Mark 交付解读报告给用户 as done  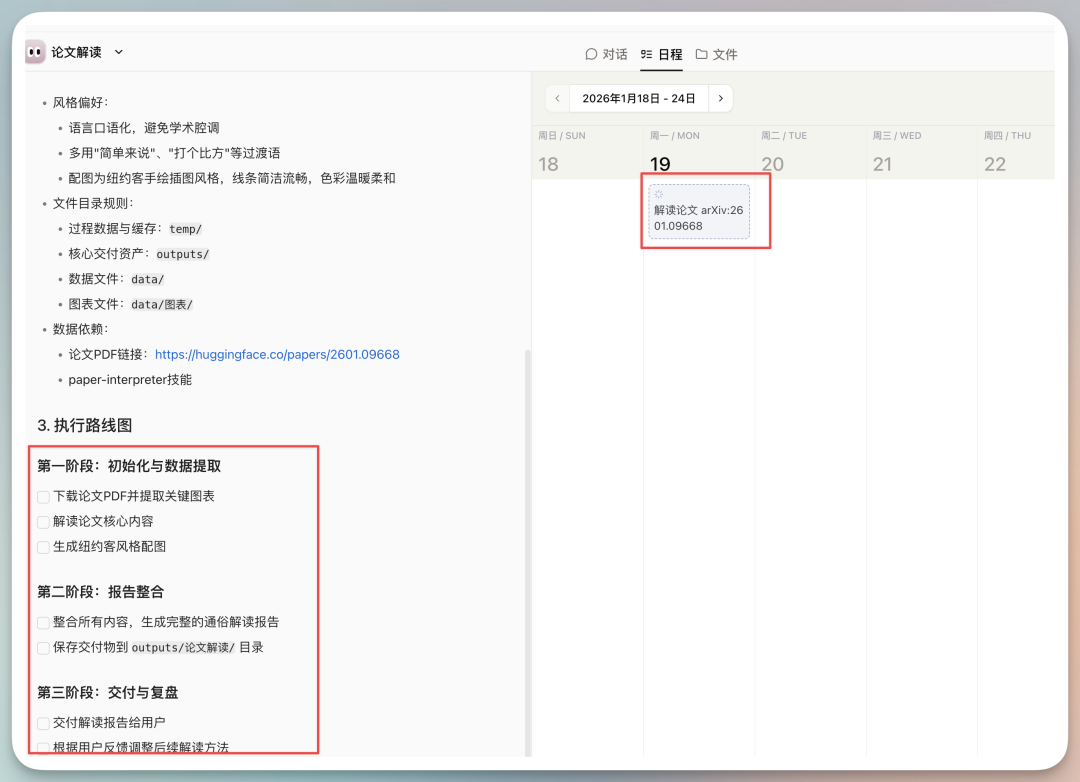tap(43, 723)
